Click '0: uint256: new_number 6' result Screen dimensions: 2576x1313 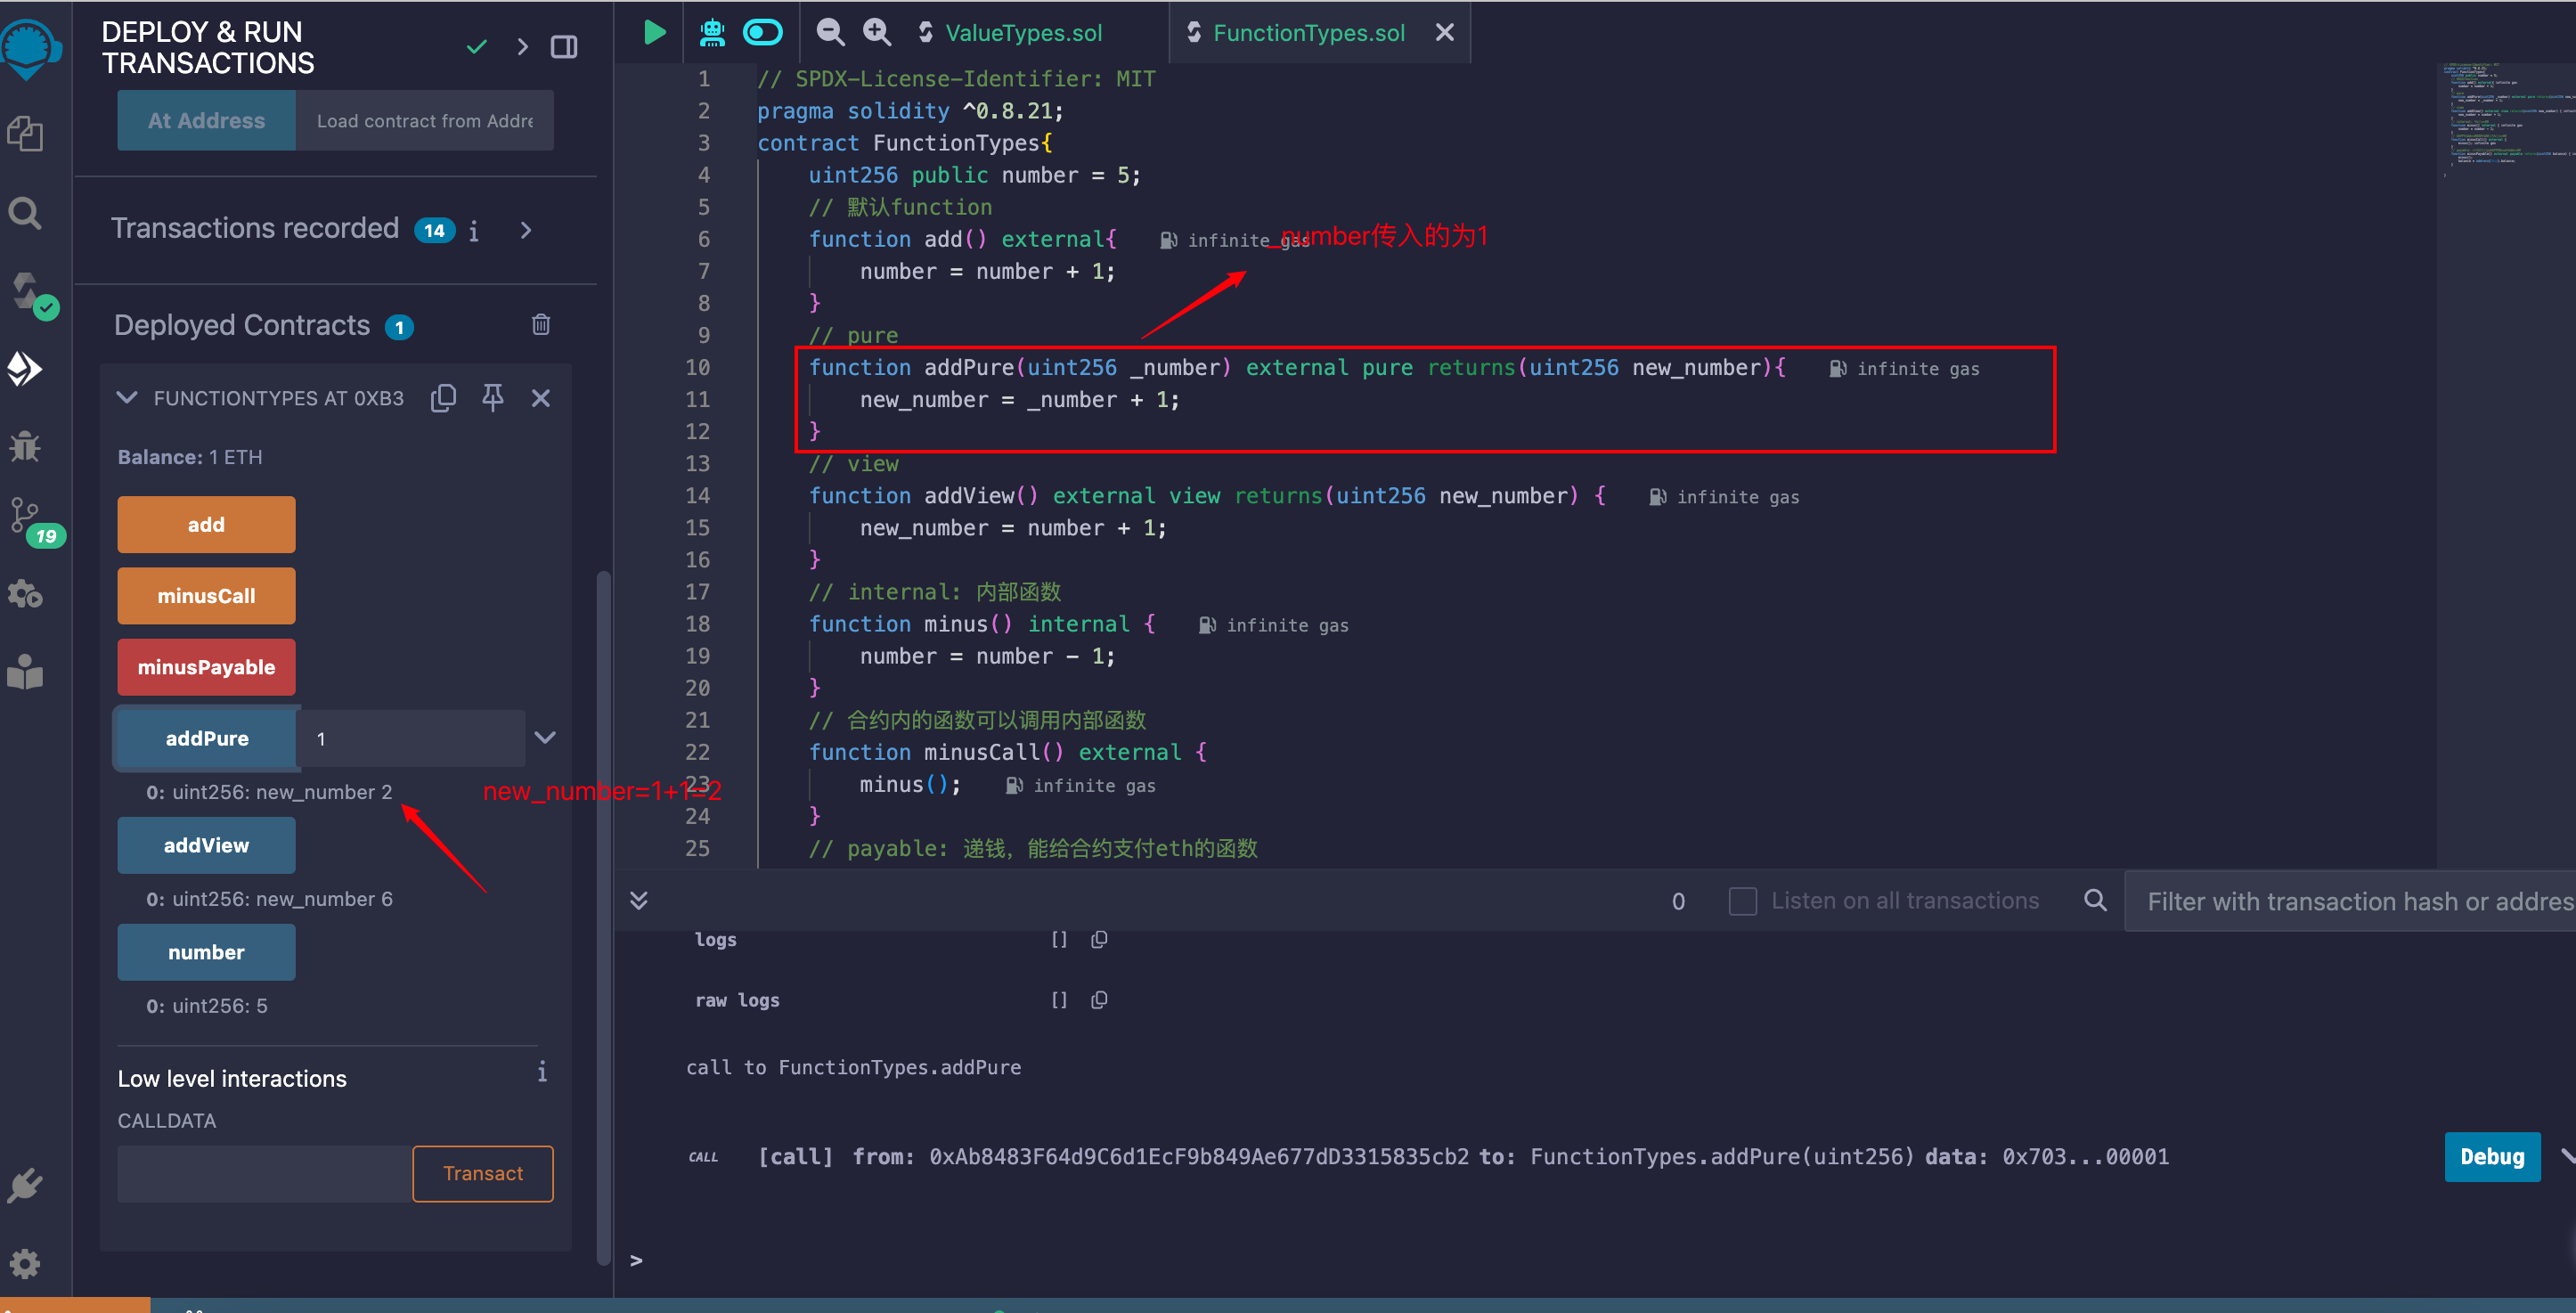point(269,899)
